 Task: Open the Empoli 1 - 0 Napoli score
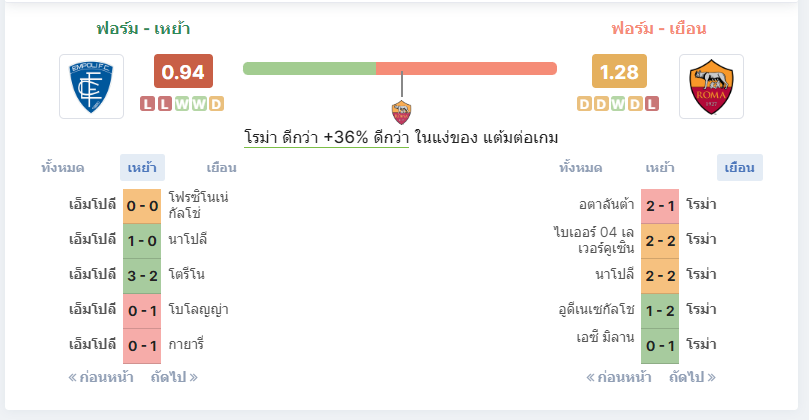pos(142,241)
